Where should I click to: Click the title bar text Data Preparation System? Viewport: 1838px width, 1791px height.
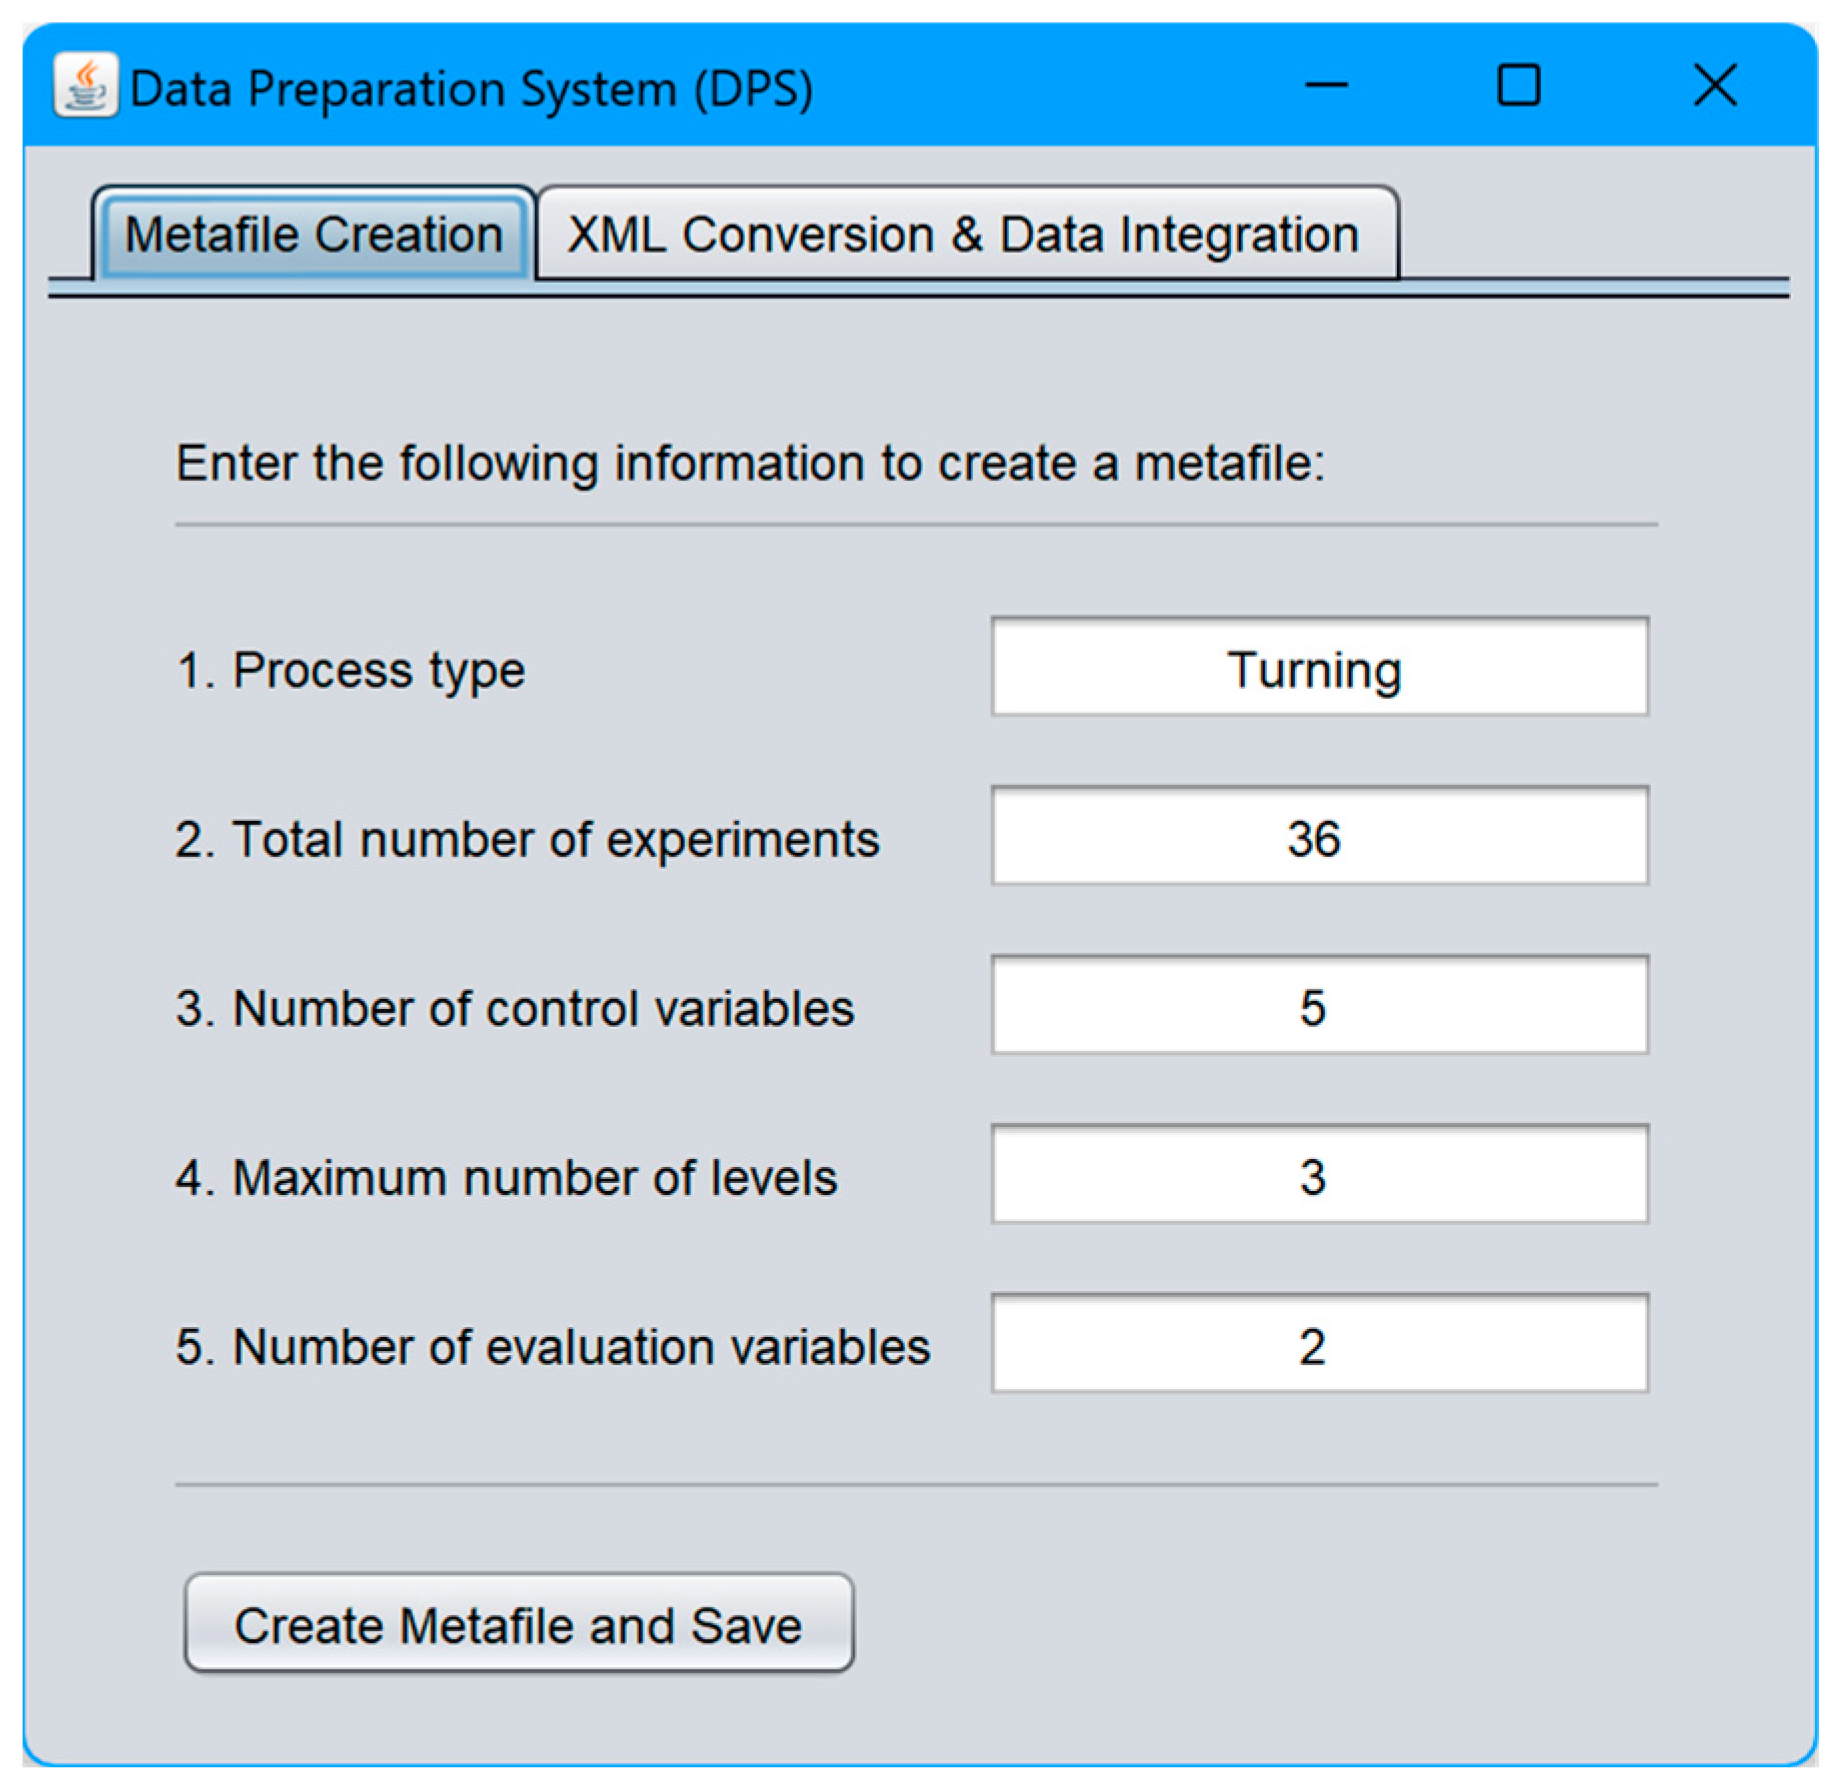coord(472,89)
